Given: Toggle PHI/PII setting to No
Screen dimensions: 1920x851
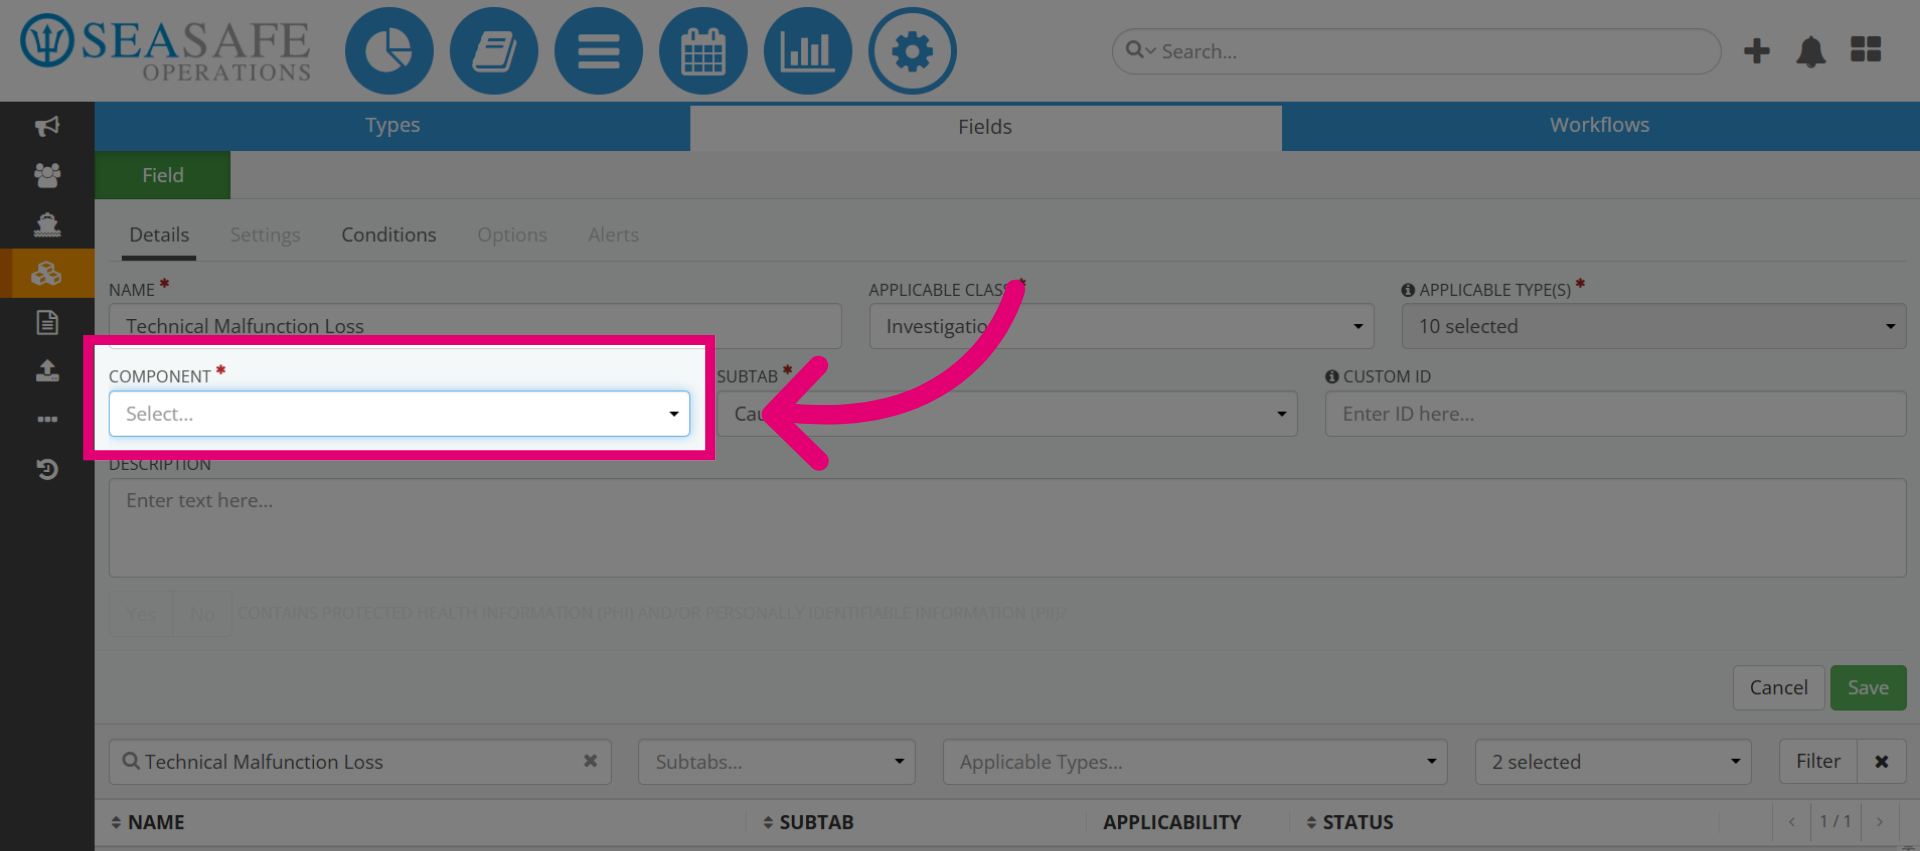Looking at the screenshot, I should pos(202,614).
